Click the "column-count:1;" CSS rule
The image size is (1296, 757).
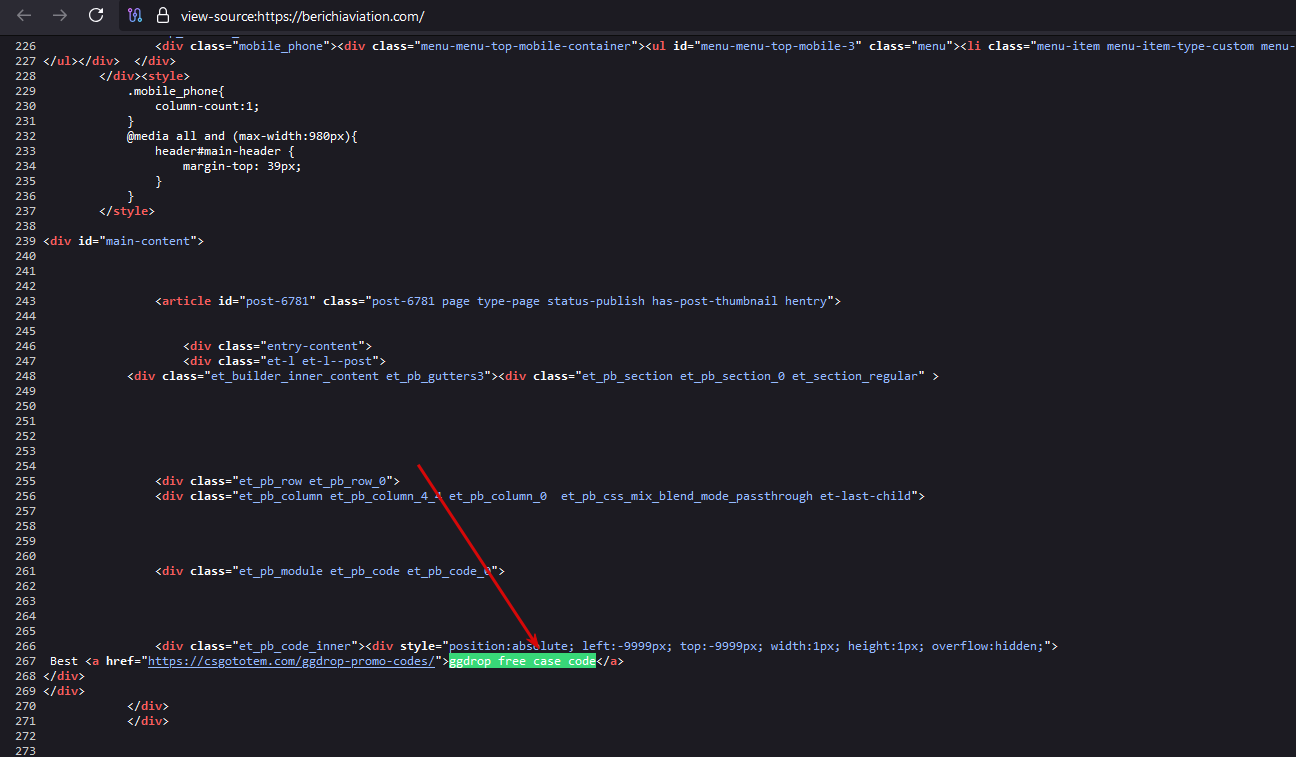[x=207, y=106]
